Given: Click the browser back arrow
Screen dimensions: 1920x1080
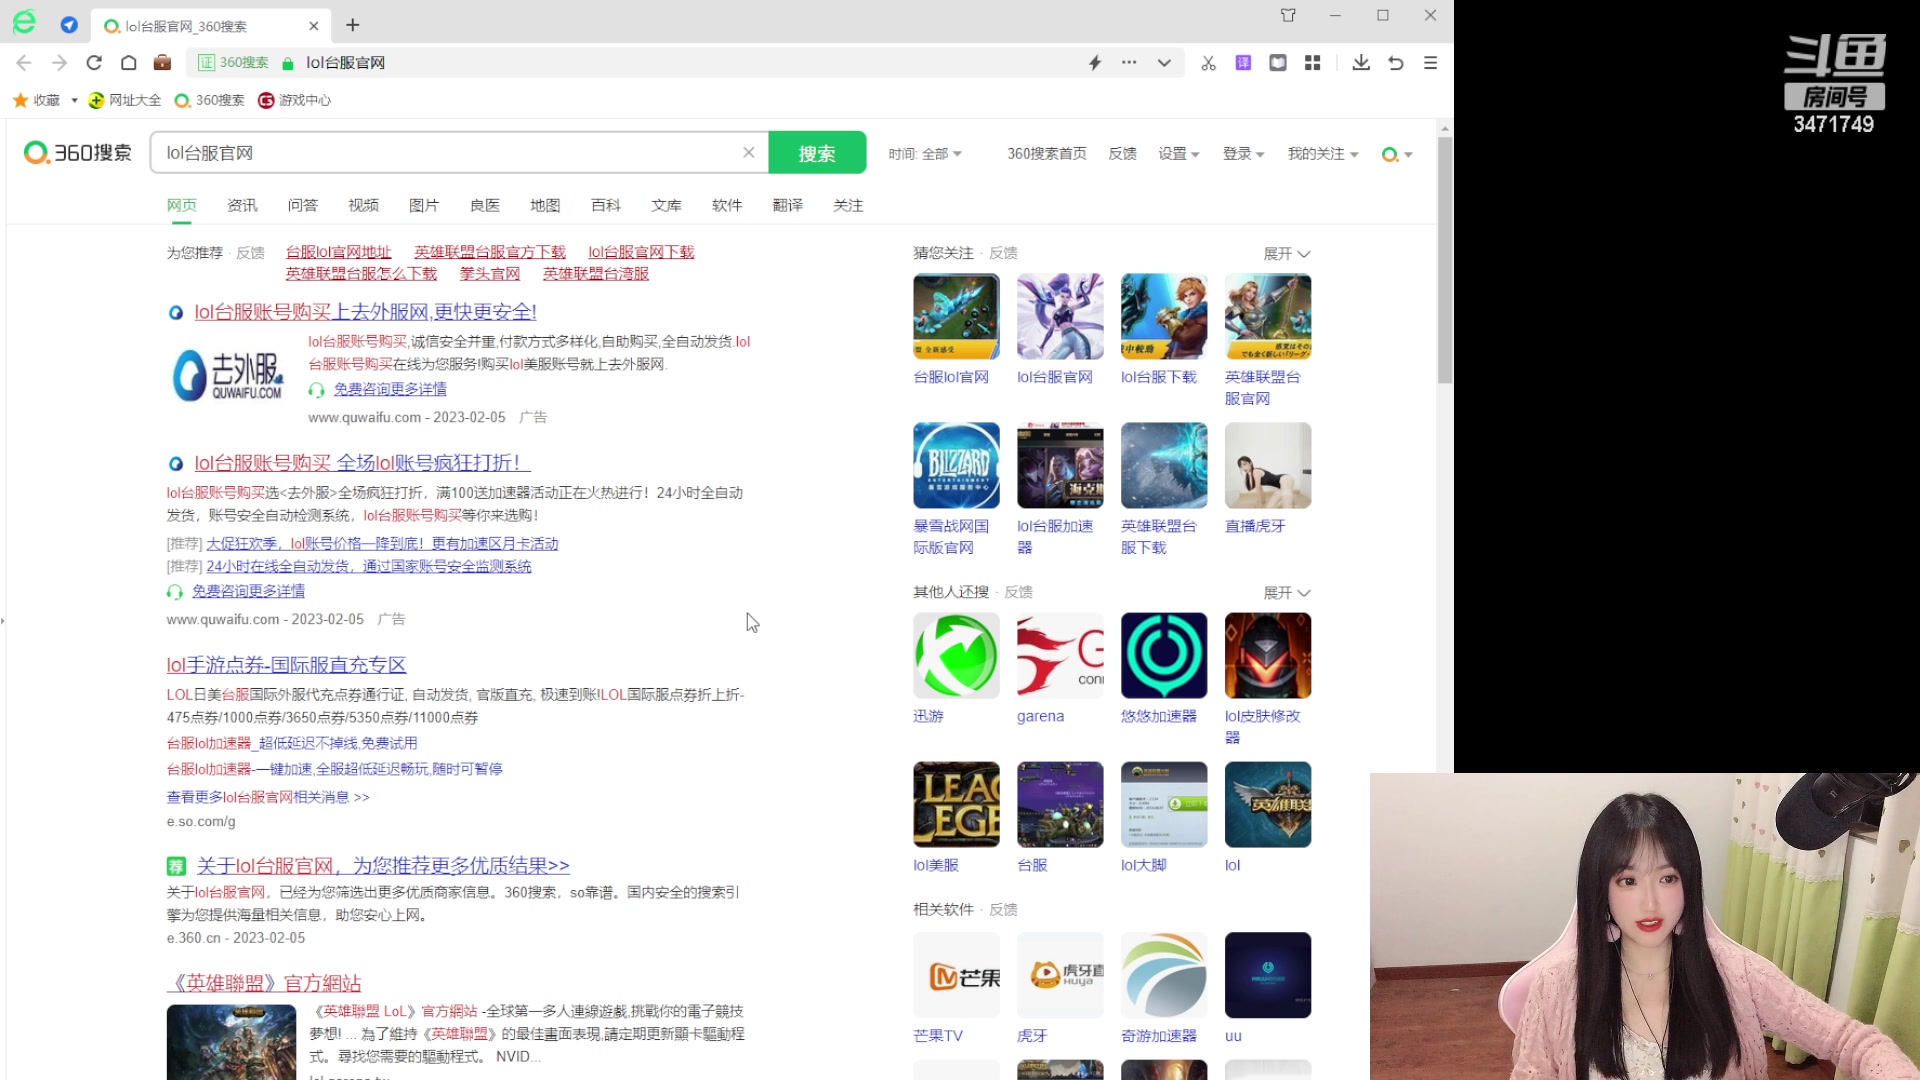Looking at the screenshot, I should 24,63.
